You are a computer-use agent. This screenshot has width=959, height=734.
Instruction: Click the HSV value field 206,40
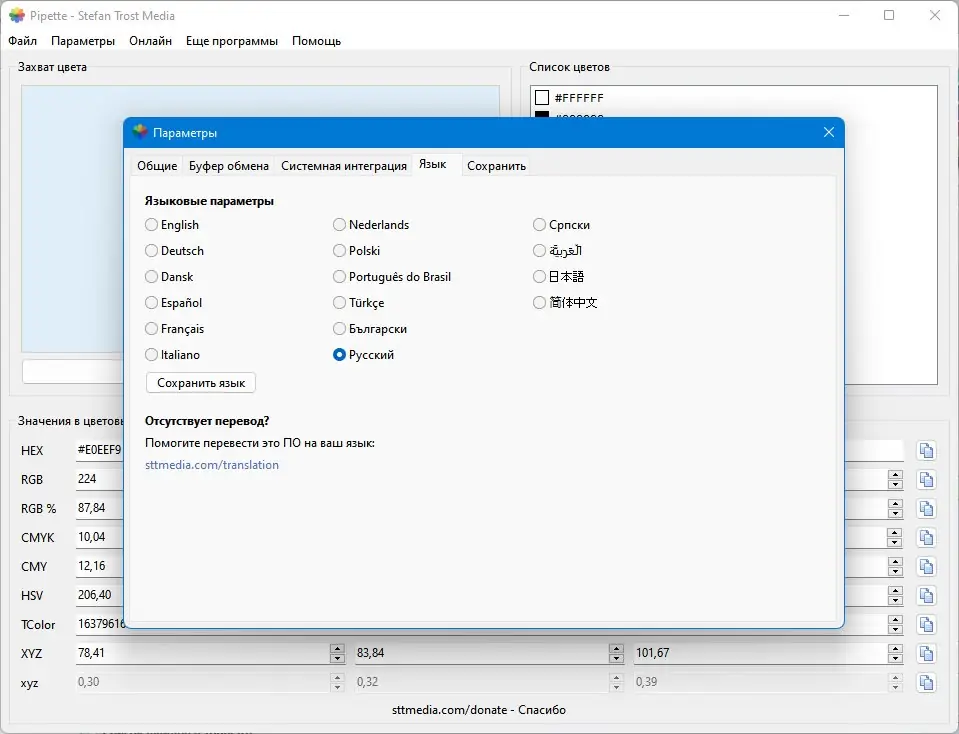click(100, 595)
